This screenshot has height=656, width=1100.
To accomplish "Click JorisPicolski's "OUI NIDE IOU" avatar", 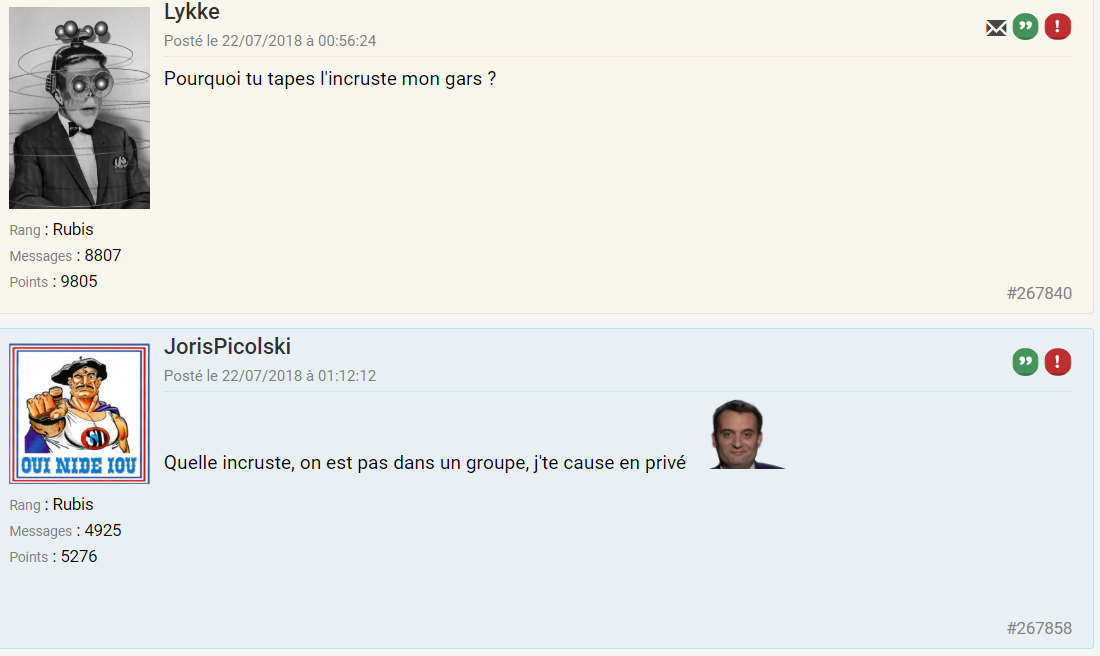I will pos(79,414).
